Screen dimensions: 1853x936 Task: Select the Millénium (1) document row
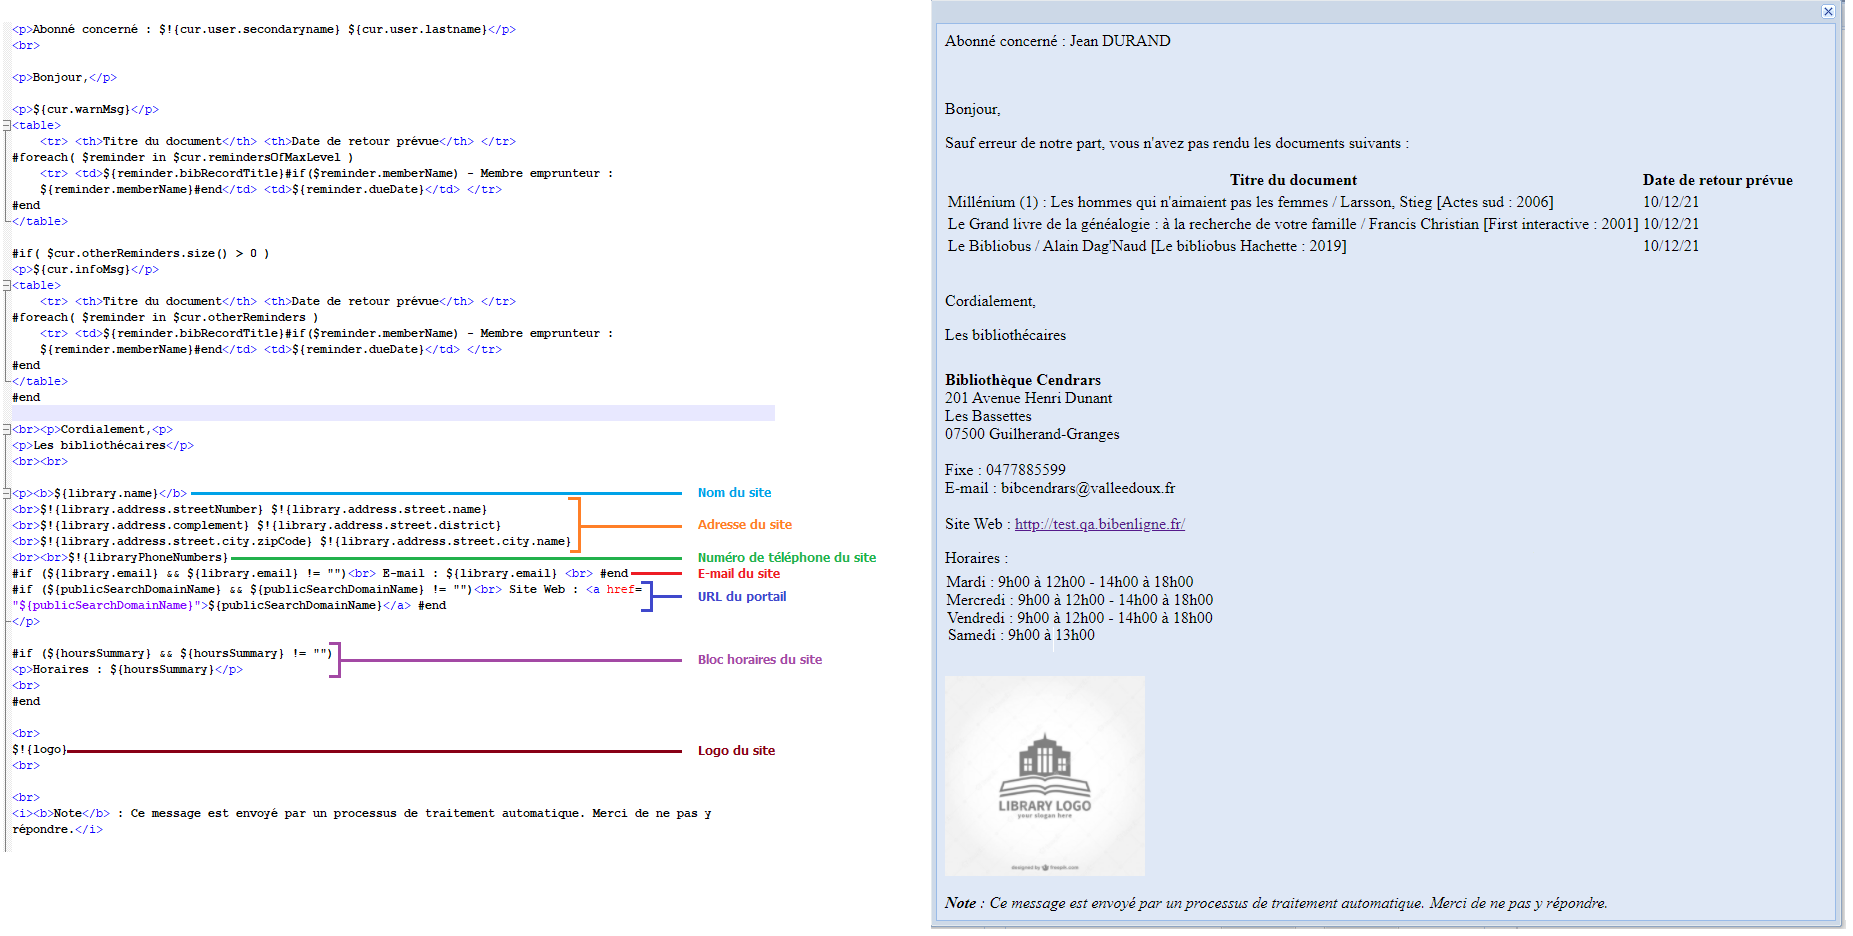tap(1249, 202)
